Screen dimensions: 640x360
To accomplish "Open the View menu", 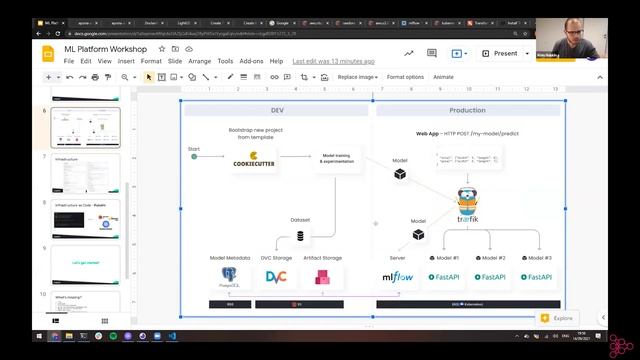I will [104, 61].
